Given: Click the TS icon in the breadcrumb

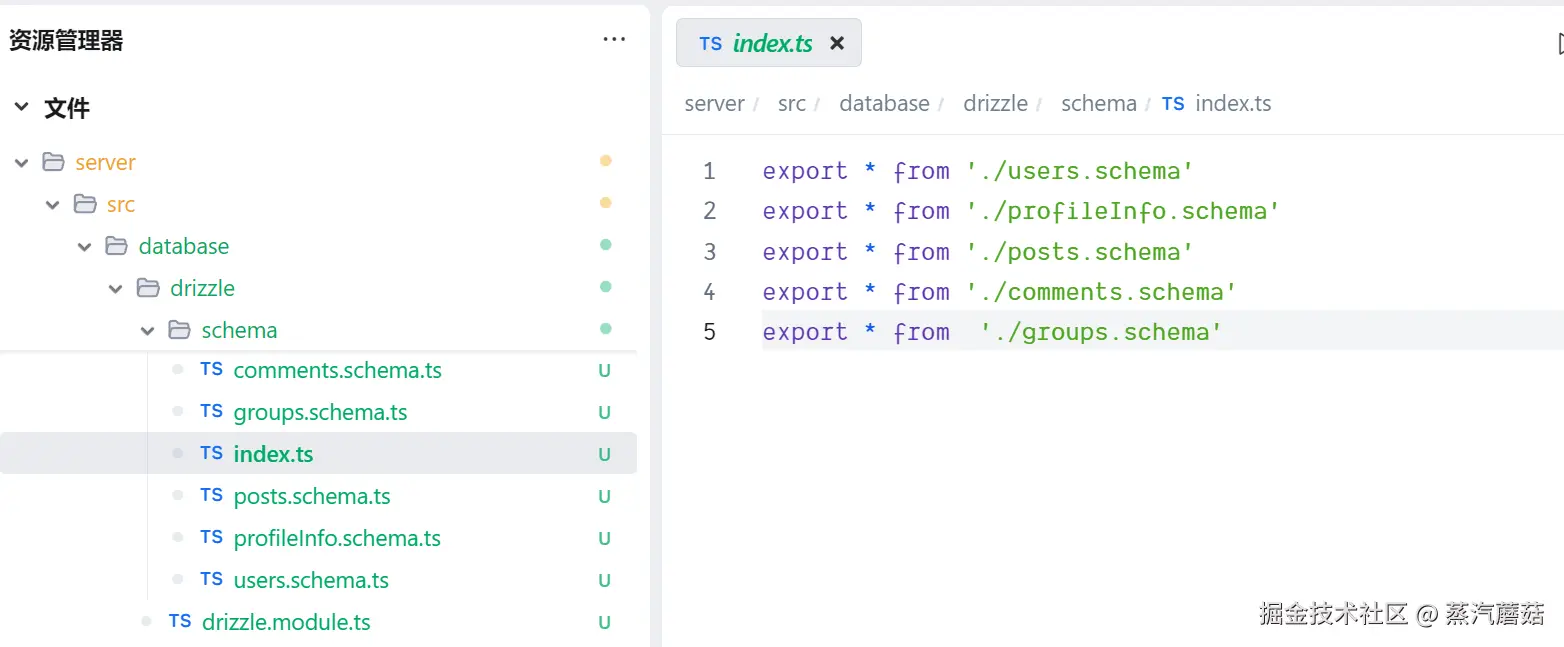Looking at the screenshot, I should [x=1173, y=104].
